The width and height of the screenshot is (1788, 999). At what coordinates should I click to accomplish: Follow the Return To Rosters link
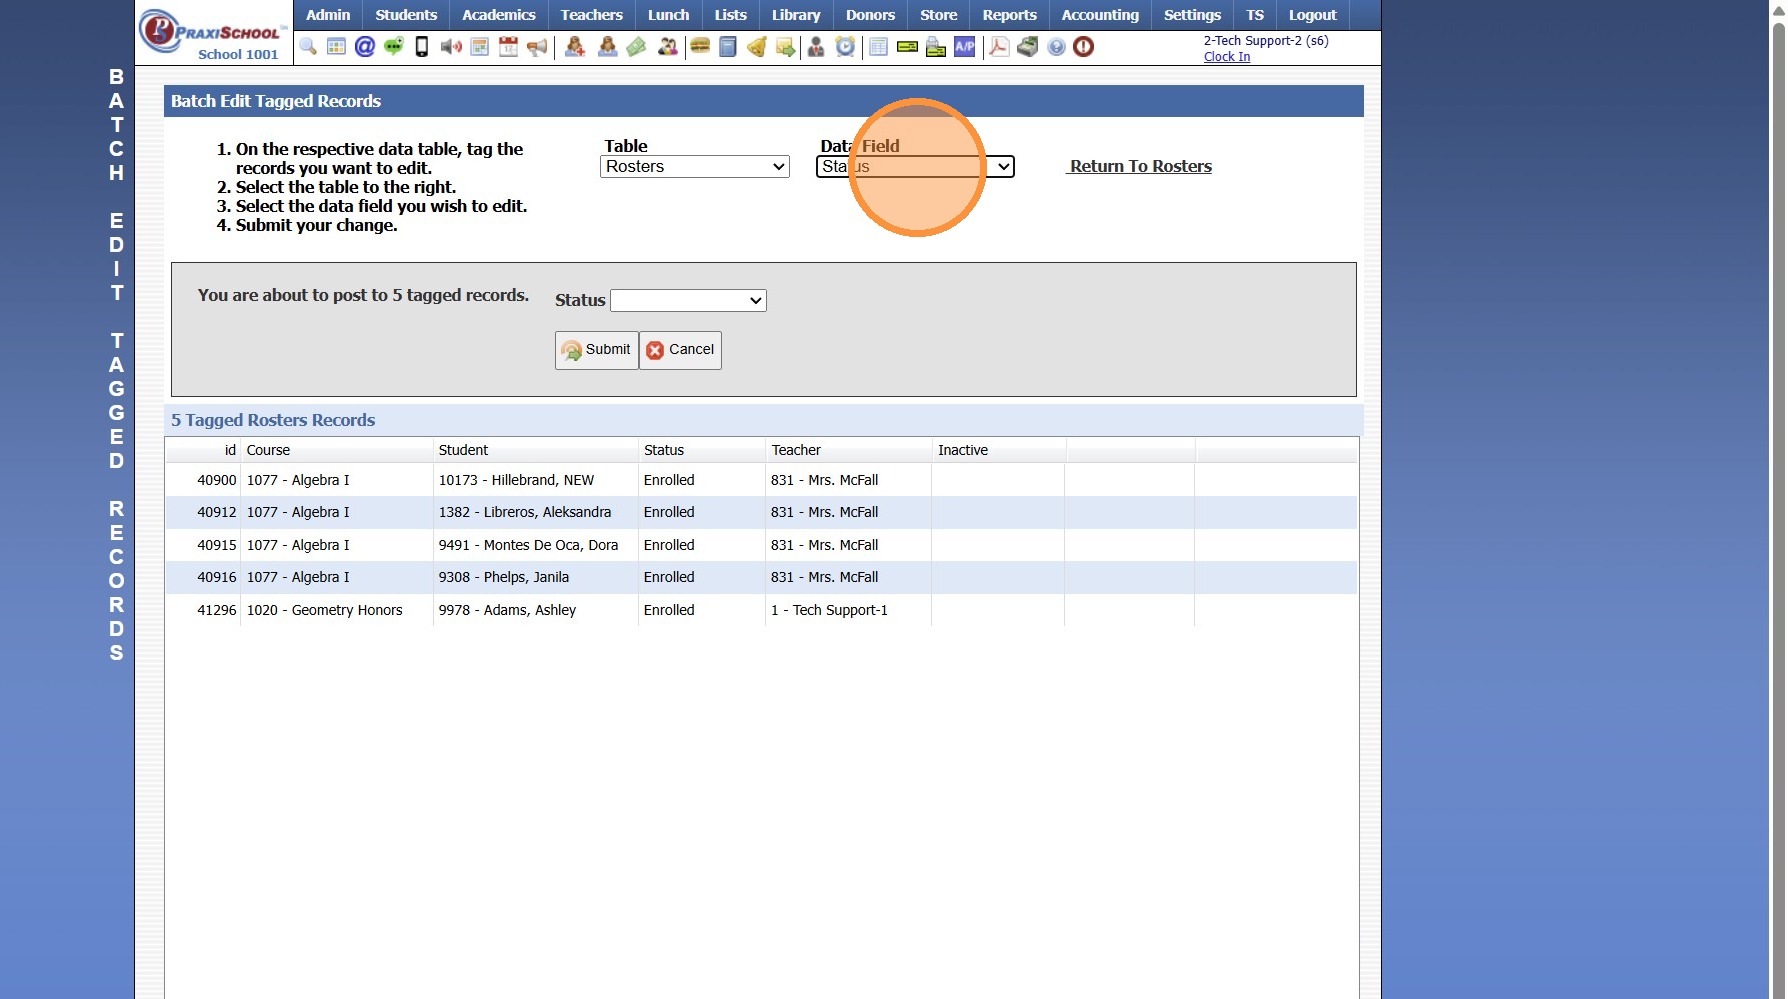pyautogui.click(x=1140, y=166)
